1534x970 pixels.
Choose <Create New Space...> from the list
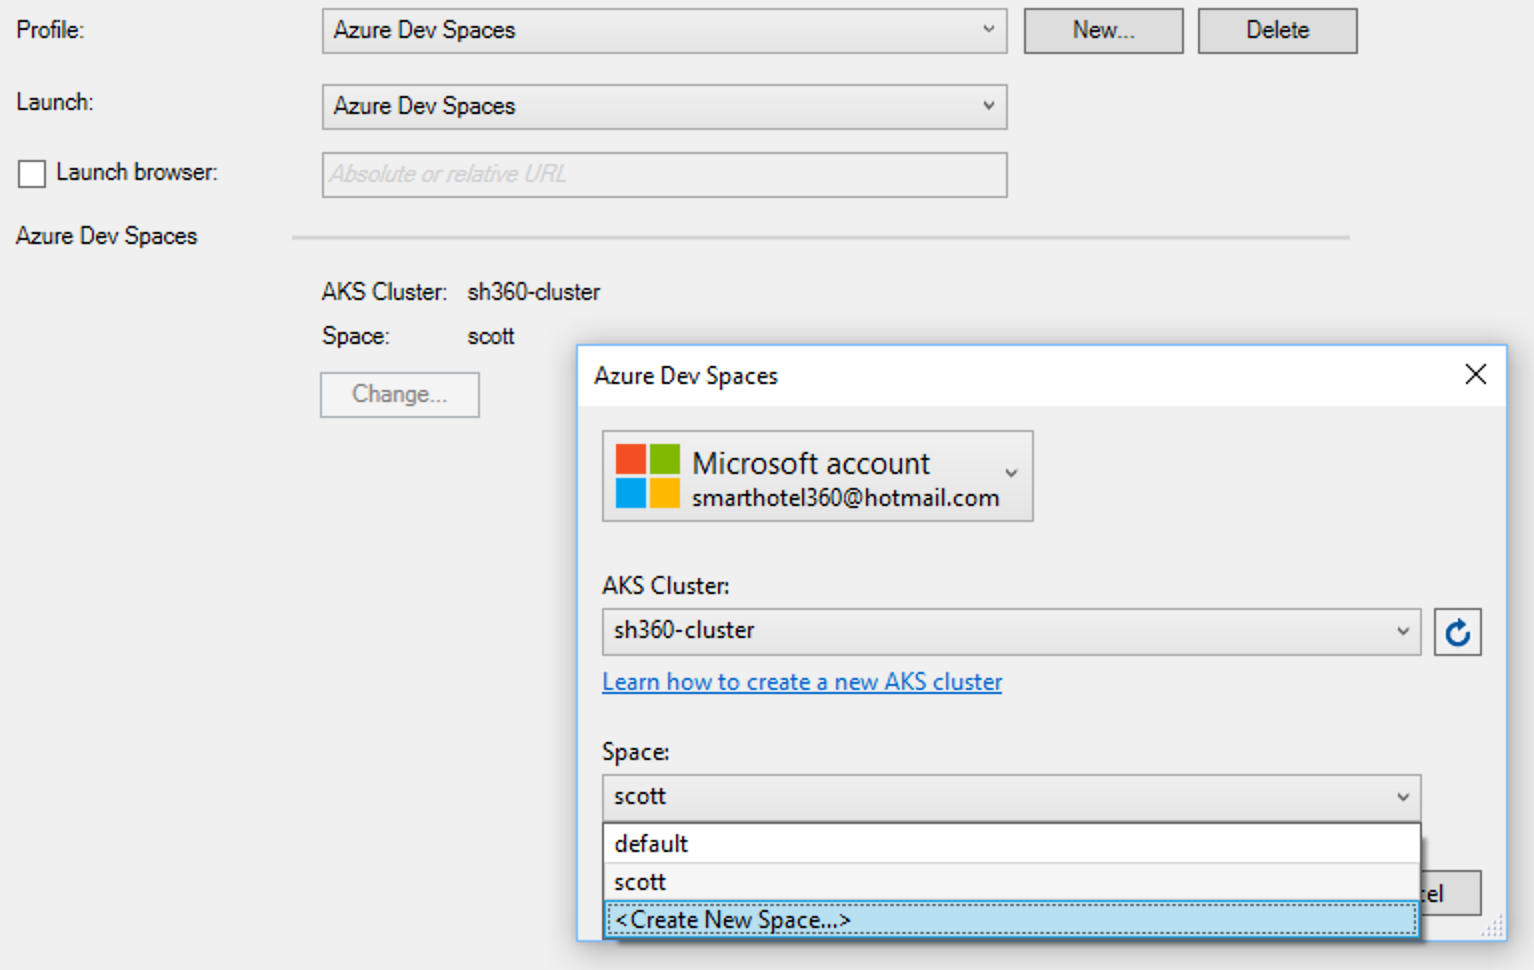[x=1011, y=920]
